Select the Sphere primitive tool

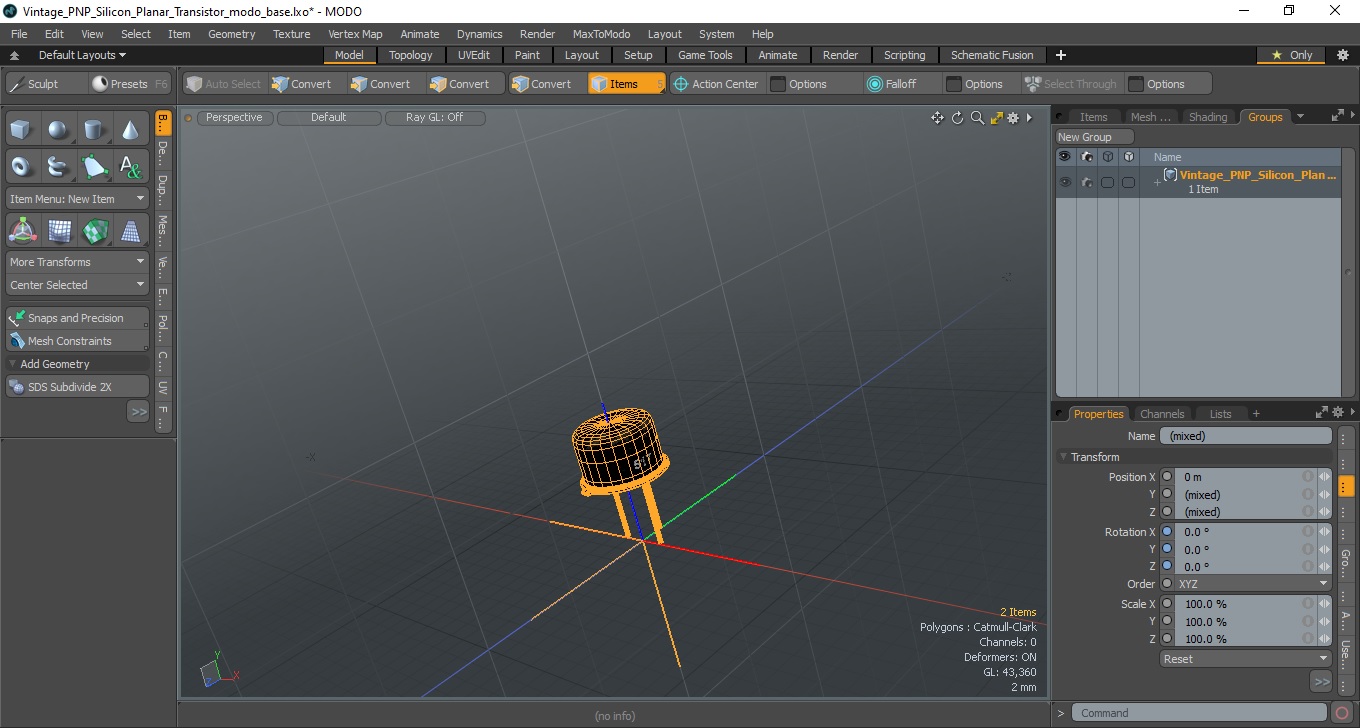click(59, 130)
